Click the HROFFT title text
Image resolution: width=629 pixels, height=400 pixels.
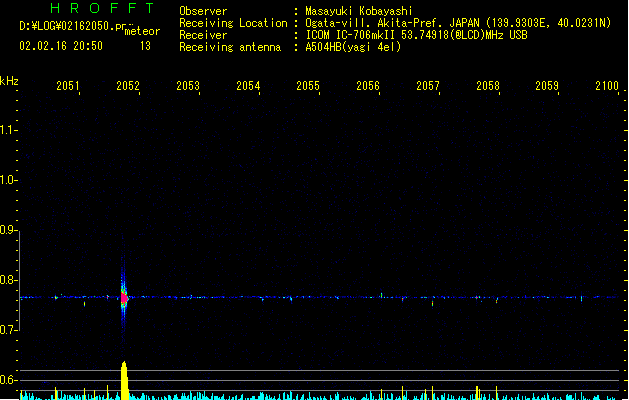coord(103,8)
